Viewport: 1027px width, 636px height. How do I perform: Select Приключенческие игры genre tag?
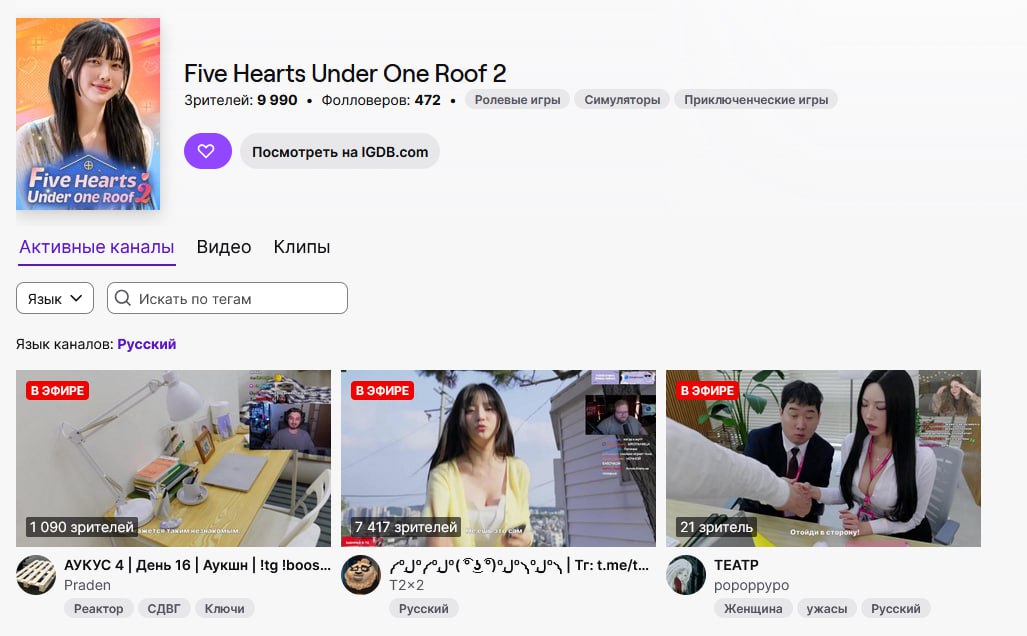tap(756, 100)
